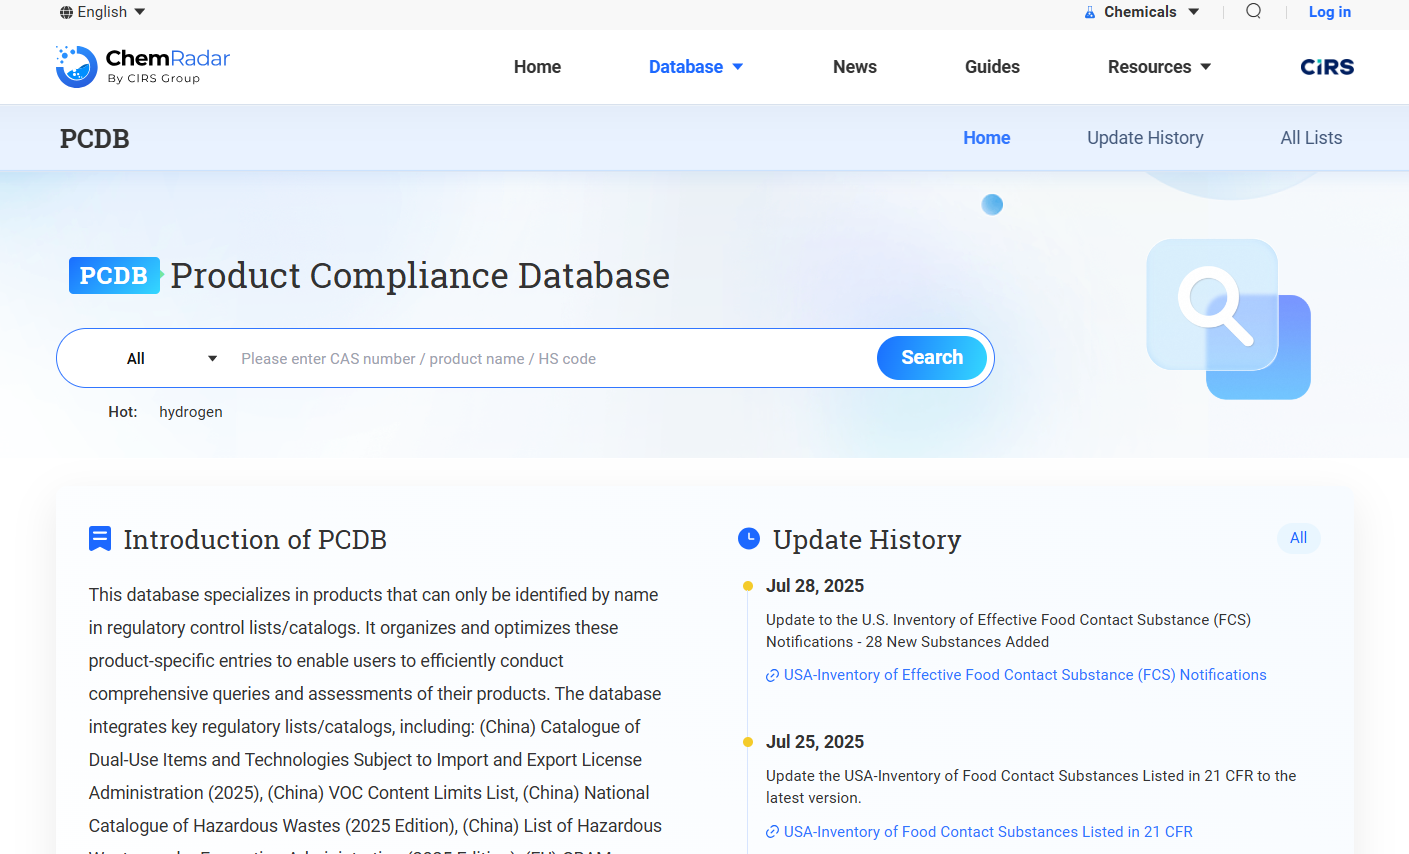This screenshot has height=854, width=1409.
Task: Click the Update History clock icon
Action: pos(749,539)
